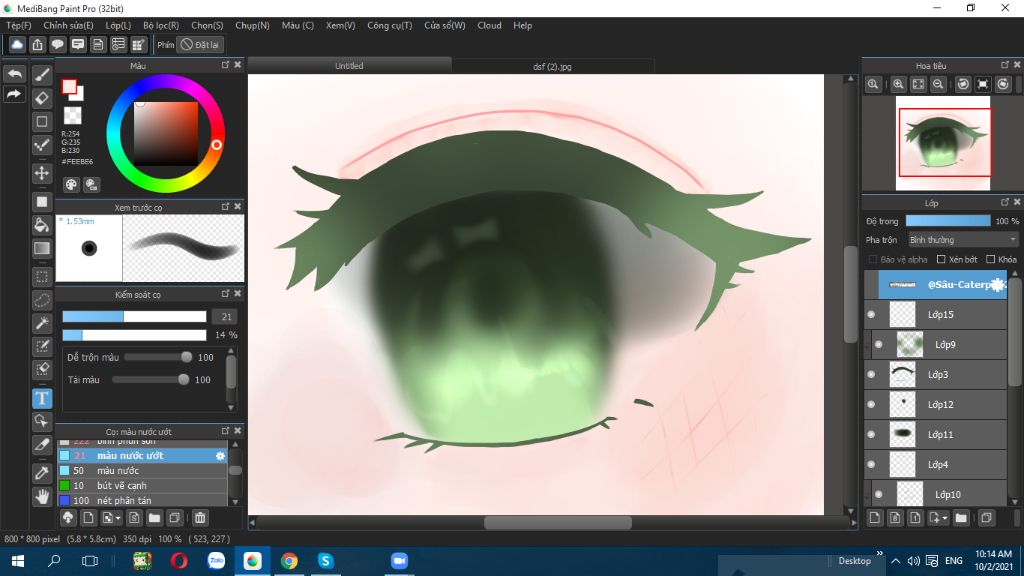Hide layer Lớp11
The height and width of the screenshot is (576, 1024).
(x=871, y=434)
